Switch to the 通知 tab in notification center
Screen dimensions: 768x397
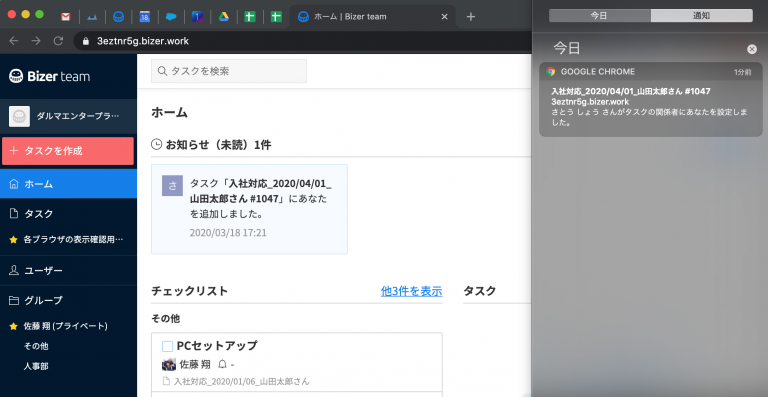[x=701, y=16]
